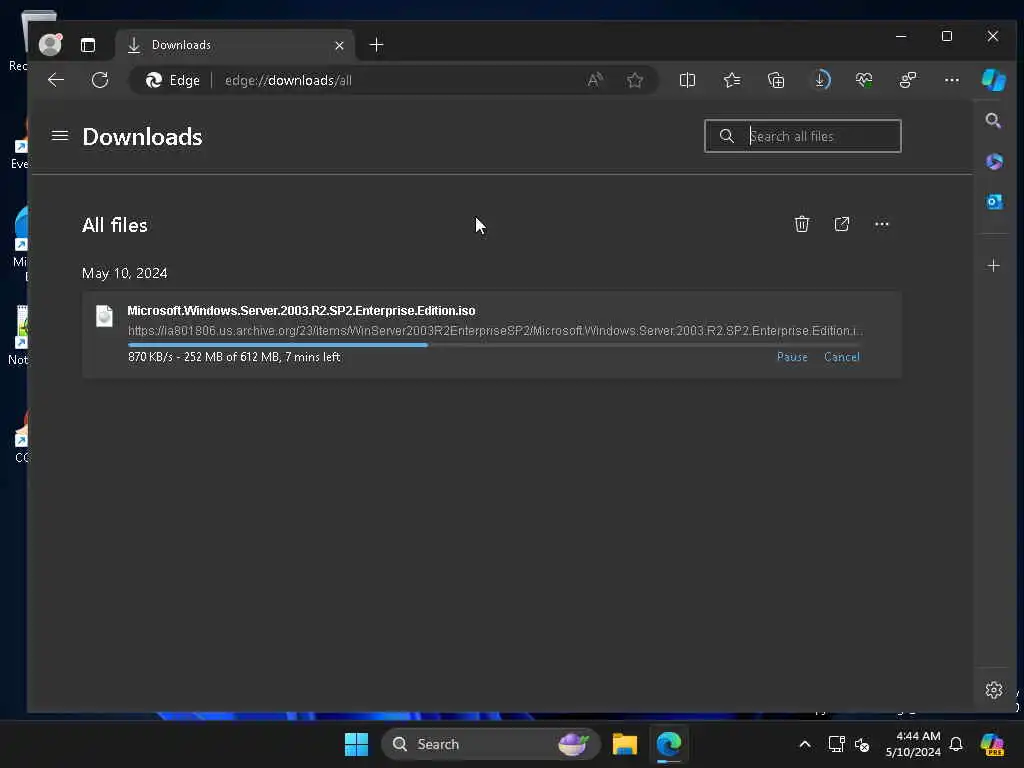
Task: Toggle Read aloud icon in address bar
Action: click(595, 80)
